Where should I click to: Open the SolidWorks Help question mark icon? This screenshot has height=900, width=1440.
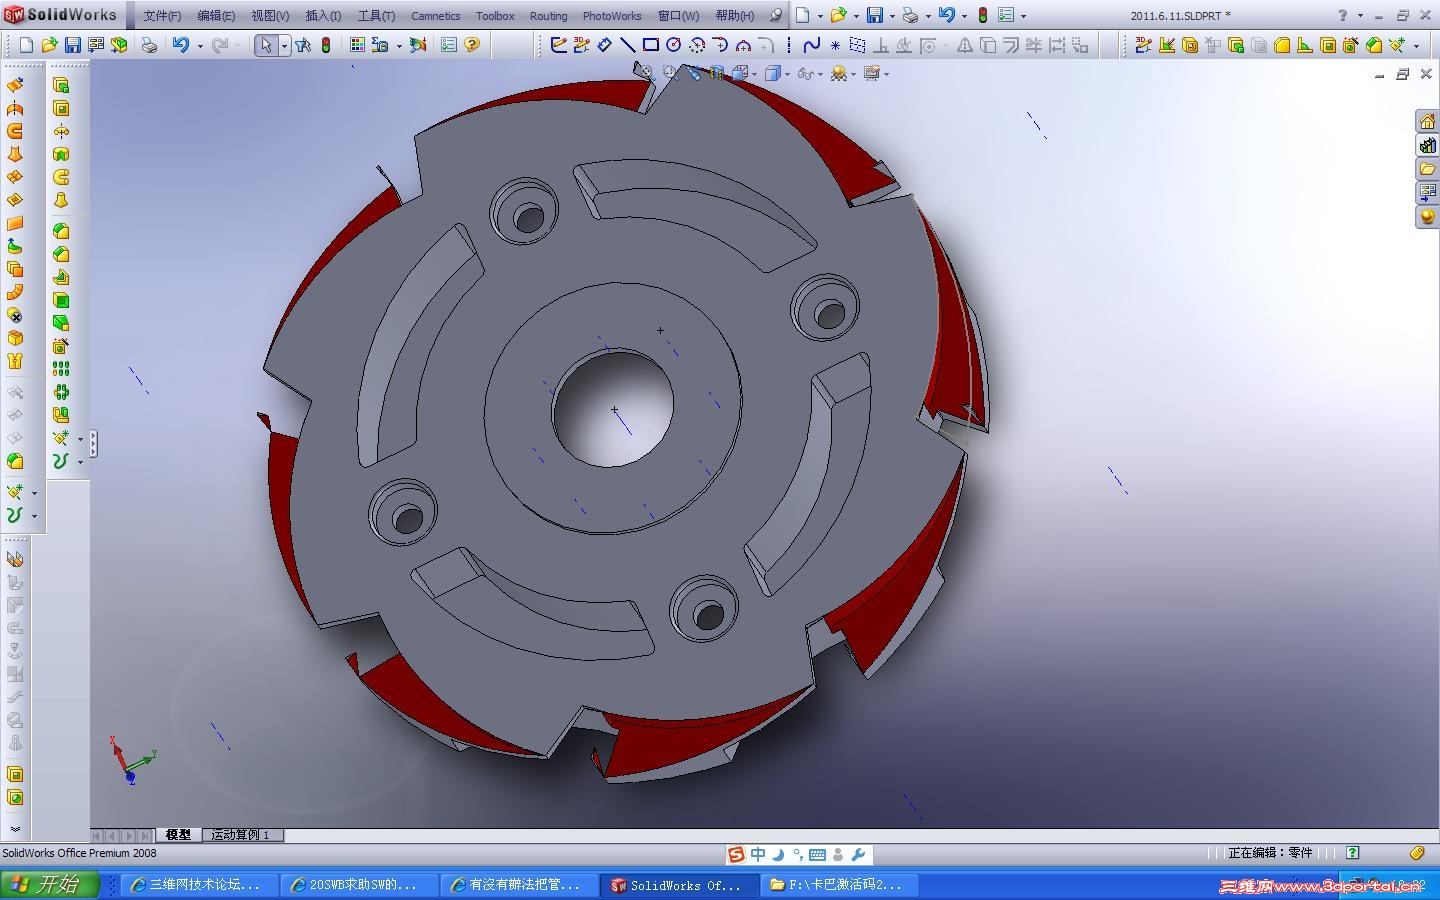(x=472, y=45)
